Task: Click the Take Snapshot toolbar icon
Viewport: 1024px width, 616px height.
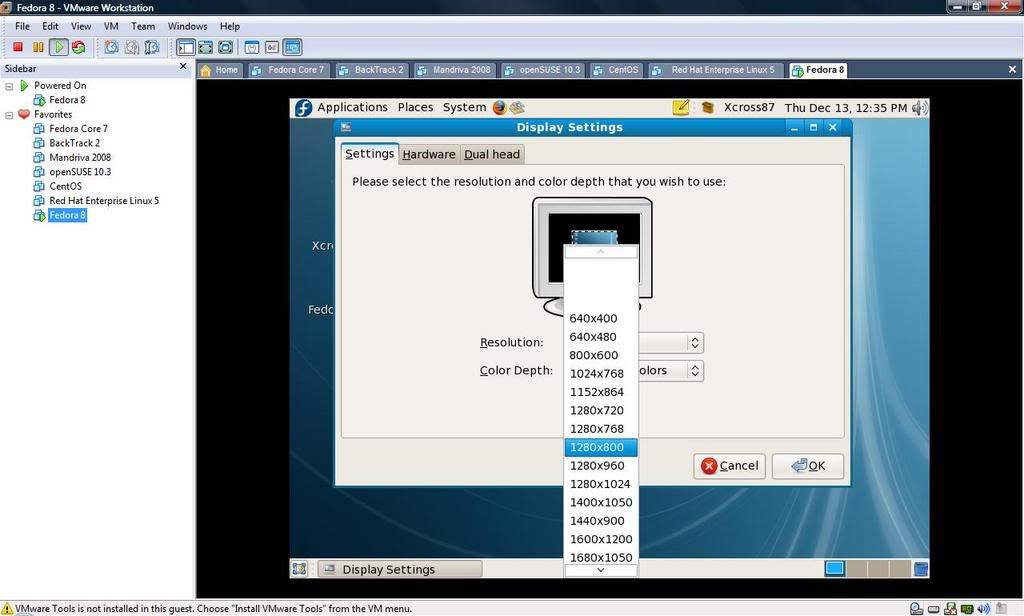Action: pyautogui.click(x=112, y=47)
